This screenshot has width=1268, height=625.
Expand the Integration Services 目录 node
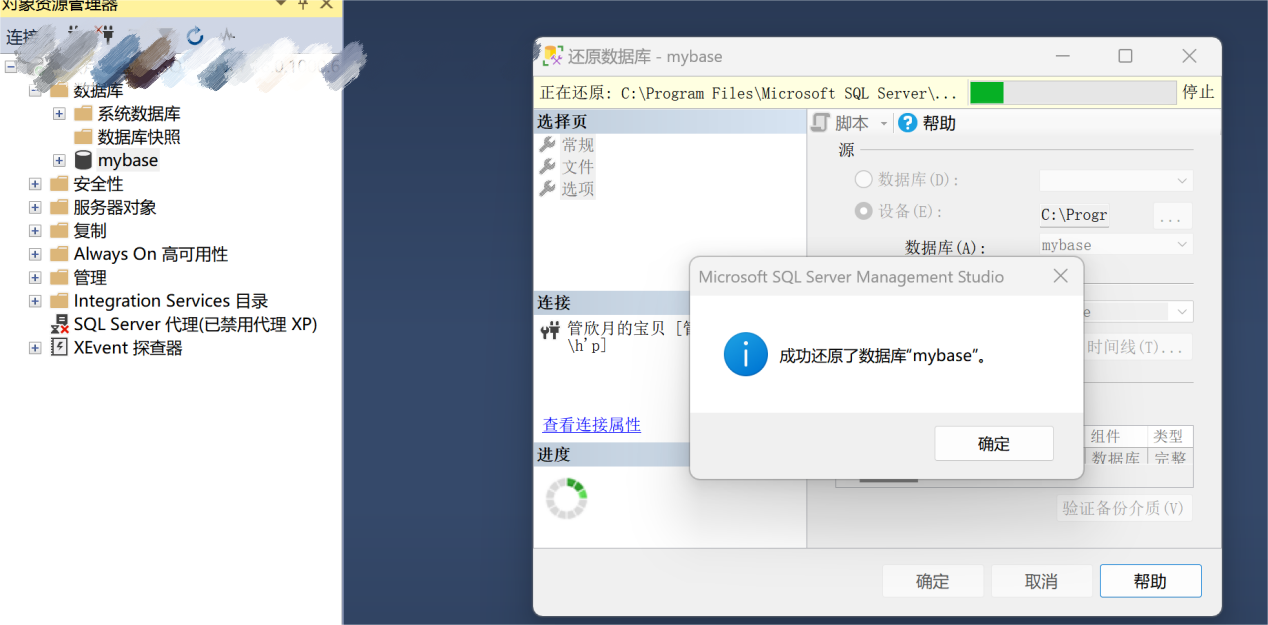point(35,301)
